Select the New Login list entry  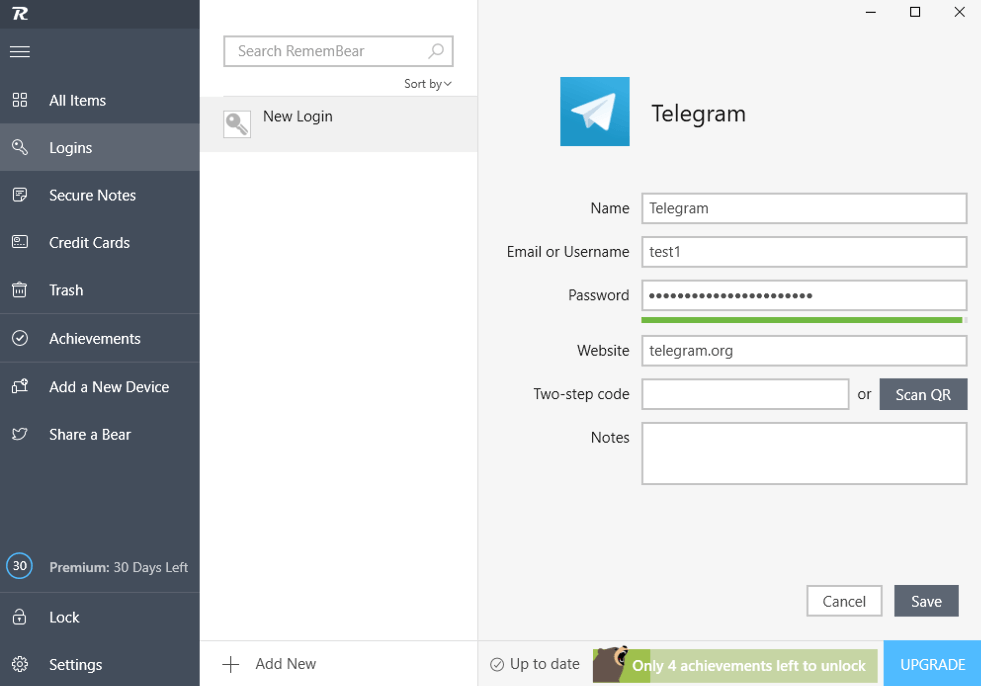point(338,124)
